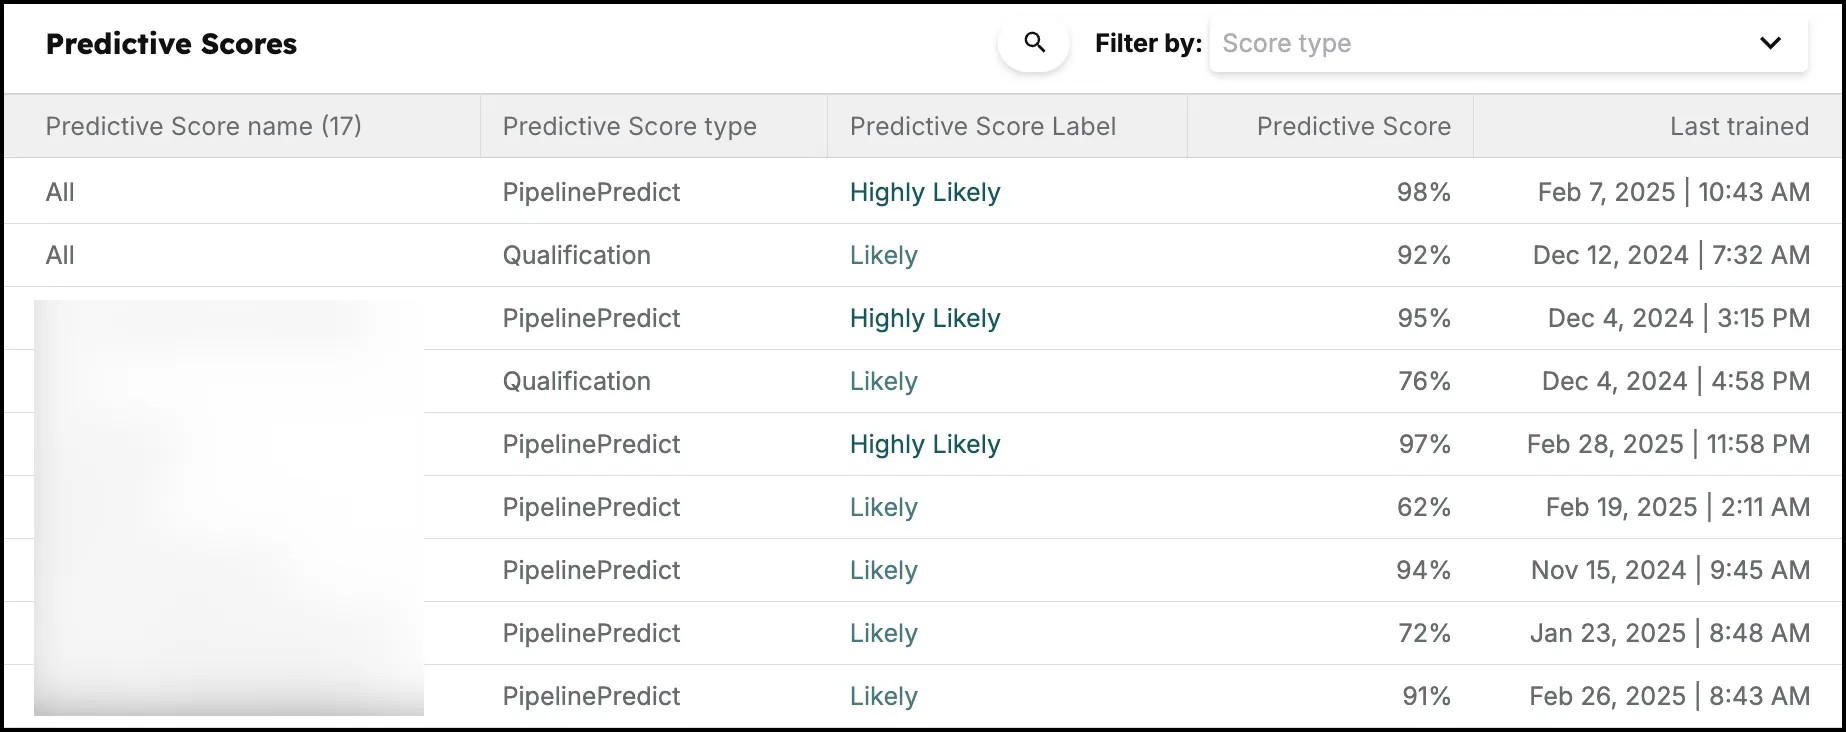Sort by the Last trained column header
This screenshot has height=732, width=1846.
pyautogui.click(x=1738, y=126)
